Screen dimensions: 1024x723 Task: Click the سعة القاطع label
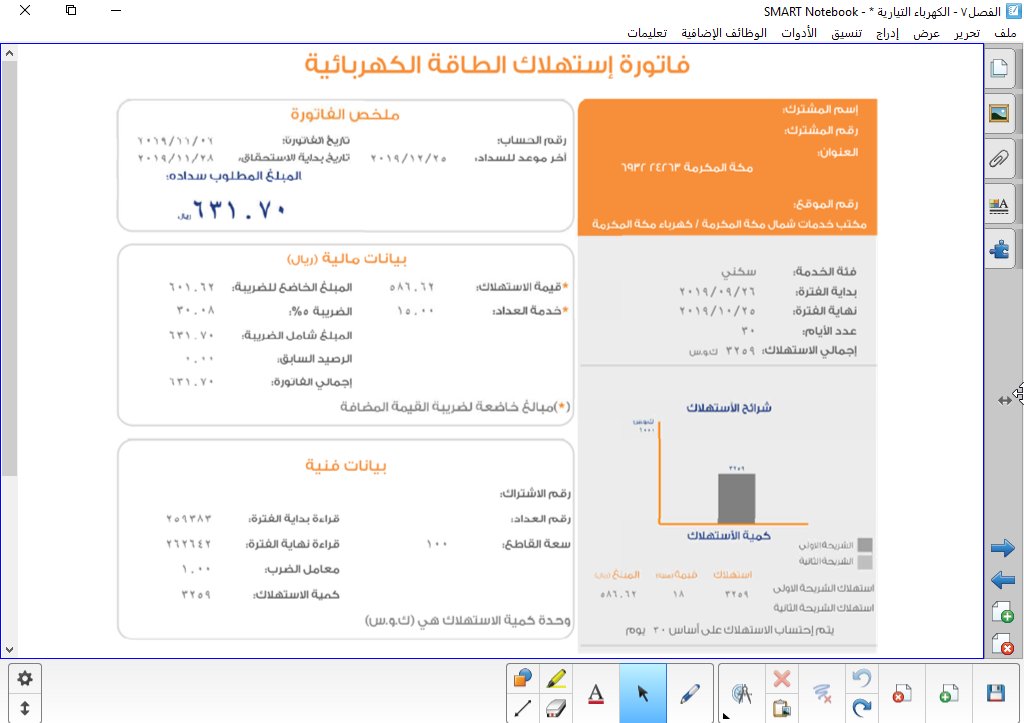tap(536, 544)
